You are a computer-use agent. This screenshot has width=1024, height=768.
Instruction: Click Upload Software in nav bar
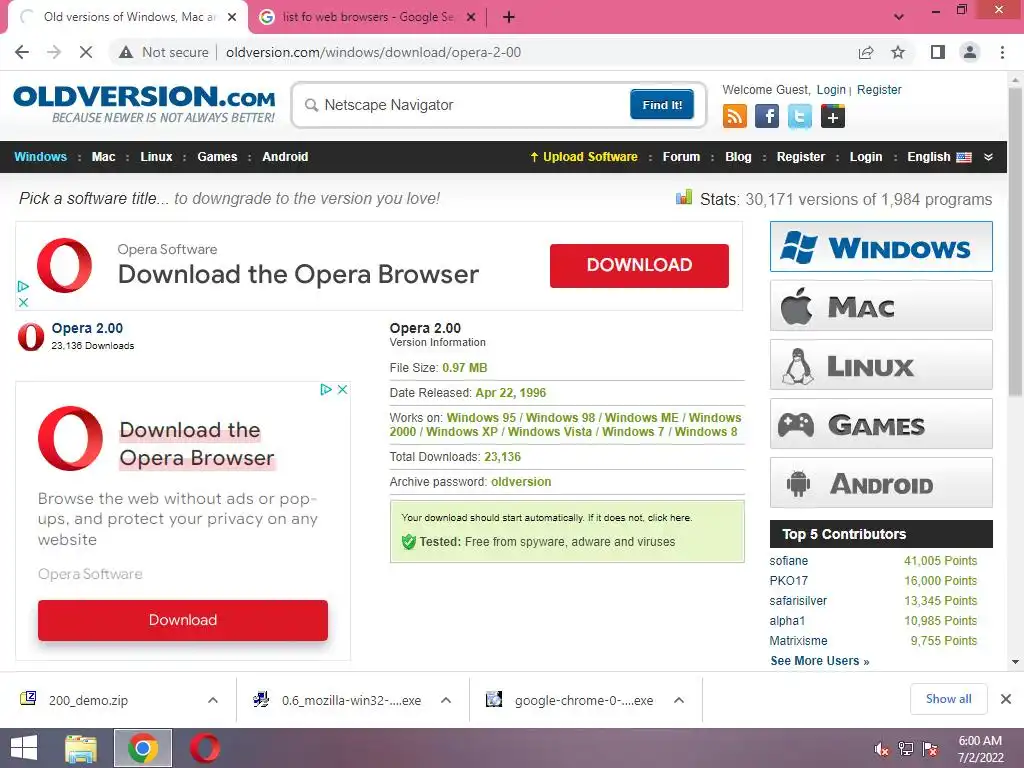[584, 157]
